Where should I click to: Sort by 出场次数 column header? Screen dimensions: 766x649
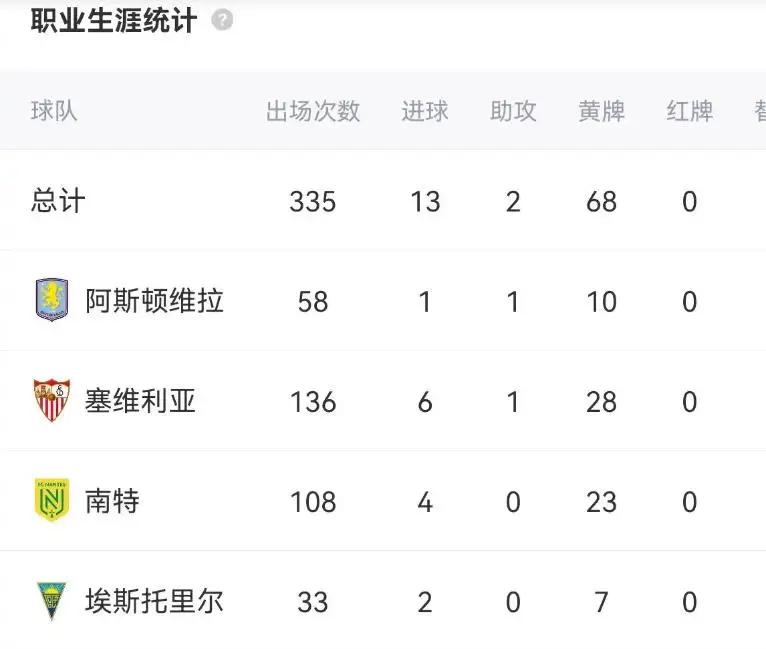click(x=313, y=111)
